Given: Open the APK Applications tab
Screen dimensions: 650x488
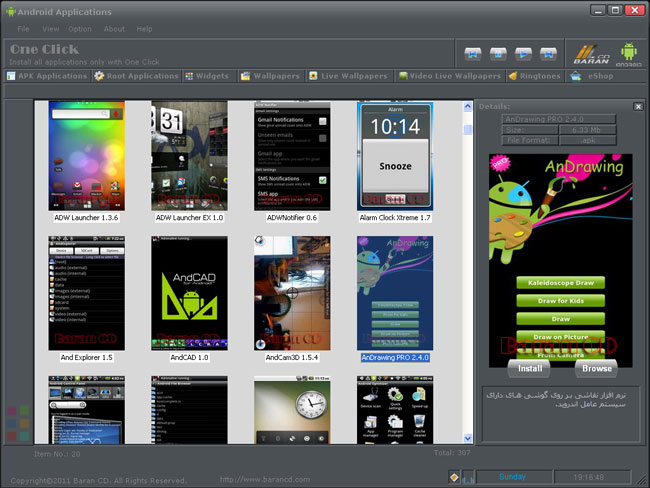Looking at the screenshot, I should click(x=47, y=76).
